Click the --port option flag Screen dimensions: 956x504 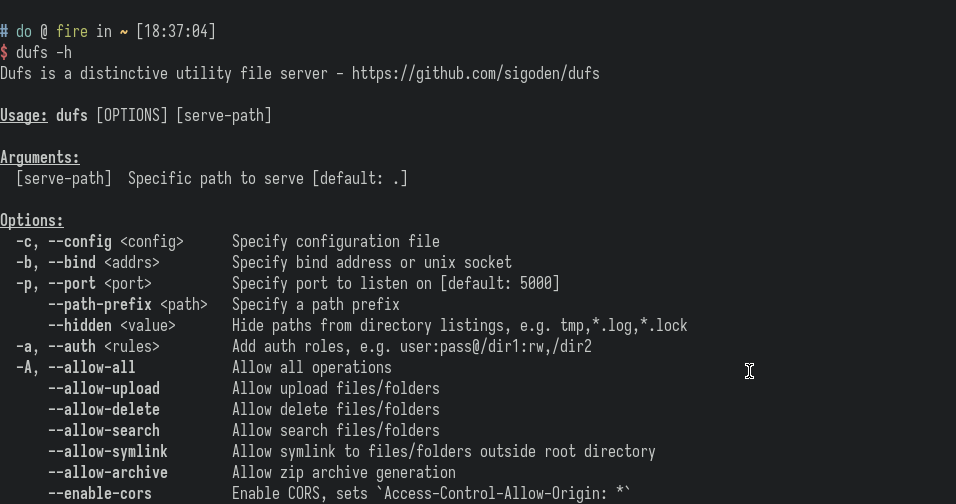72,284
